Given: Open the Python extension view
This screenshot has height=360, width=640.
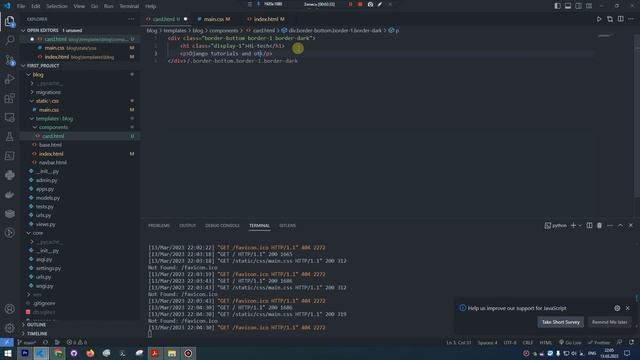Looking at the screenshot, I should coord(10,175).
